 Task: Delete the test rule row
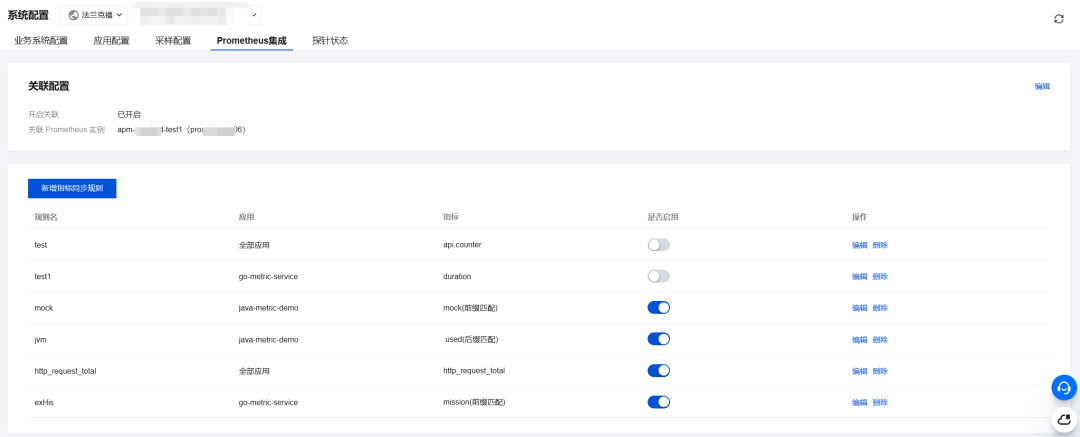[880, 245]
